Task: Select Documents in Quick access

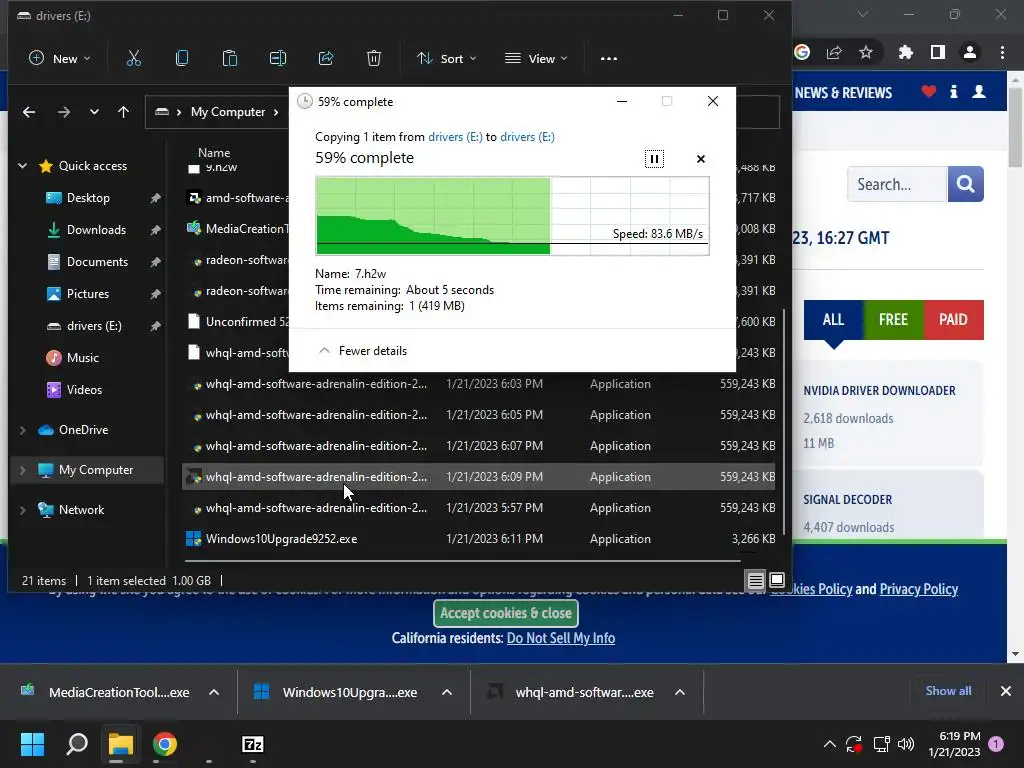Action: coord(97,262)
